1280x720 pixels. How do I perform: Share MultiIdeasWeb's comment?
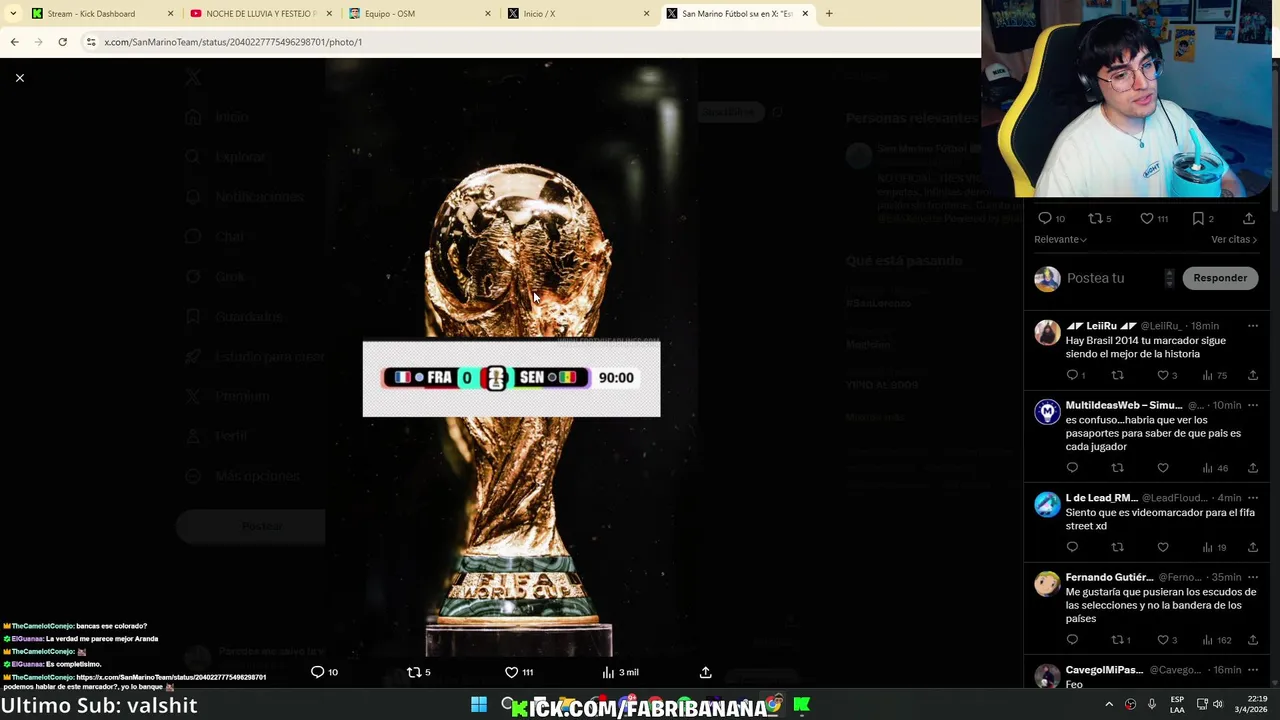pos(1252,468)
